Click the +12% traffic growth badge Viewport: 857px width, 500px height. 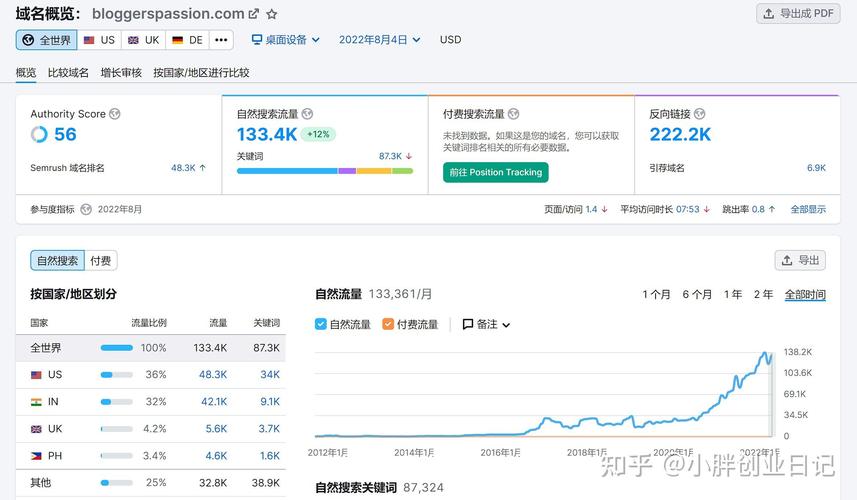(x=318, y=134)
